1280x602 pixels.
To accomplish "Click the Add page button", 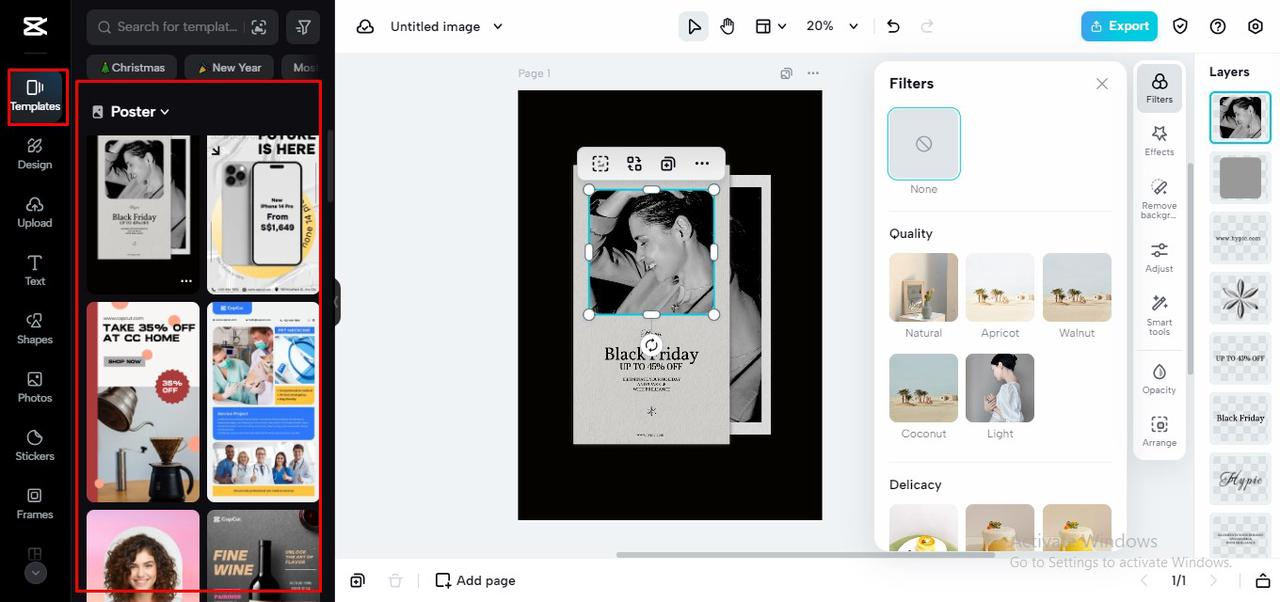I will 476,581.
